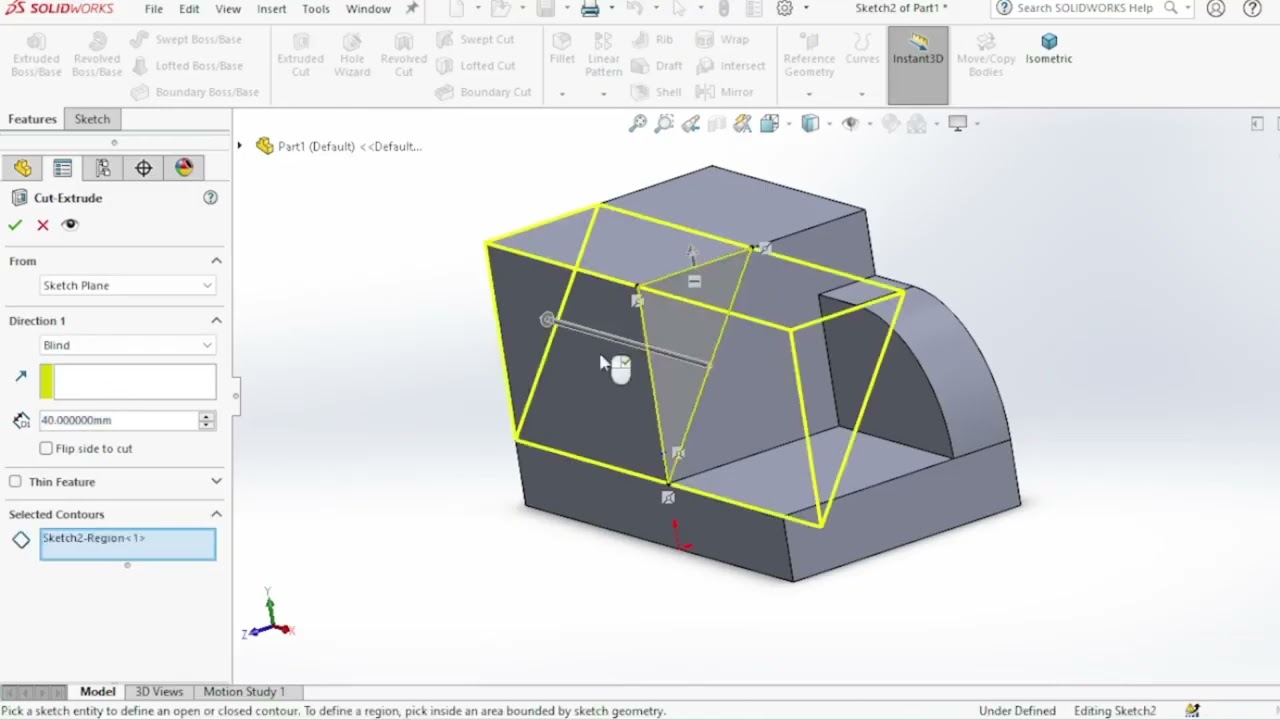Enable the Flip side to cut checkbox
Viewport: 1280px width, 720px height.
tap(46, 448)
